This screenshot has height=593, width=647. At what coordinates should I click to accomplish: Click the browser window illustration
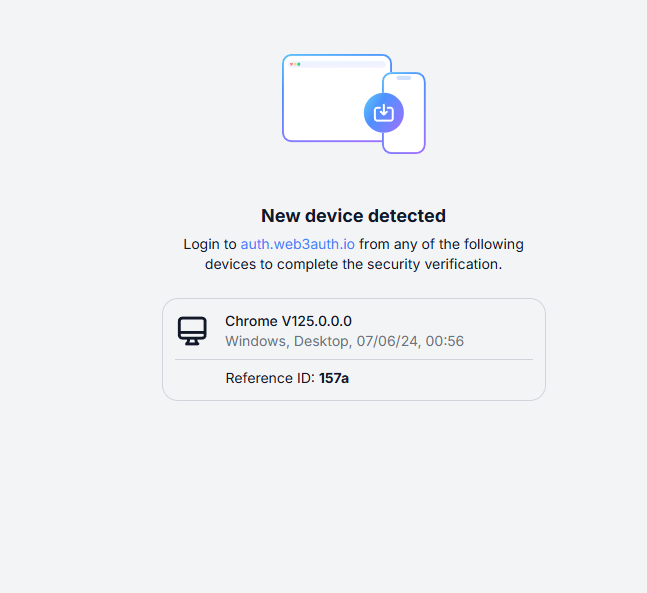[x=332, y=98]
